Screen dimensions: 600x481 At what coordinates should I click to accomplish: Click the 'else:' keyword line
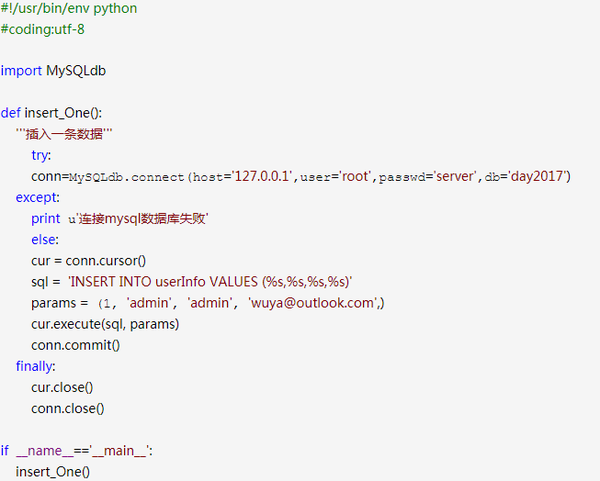[x=45, y=240]
